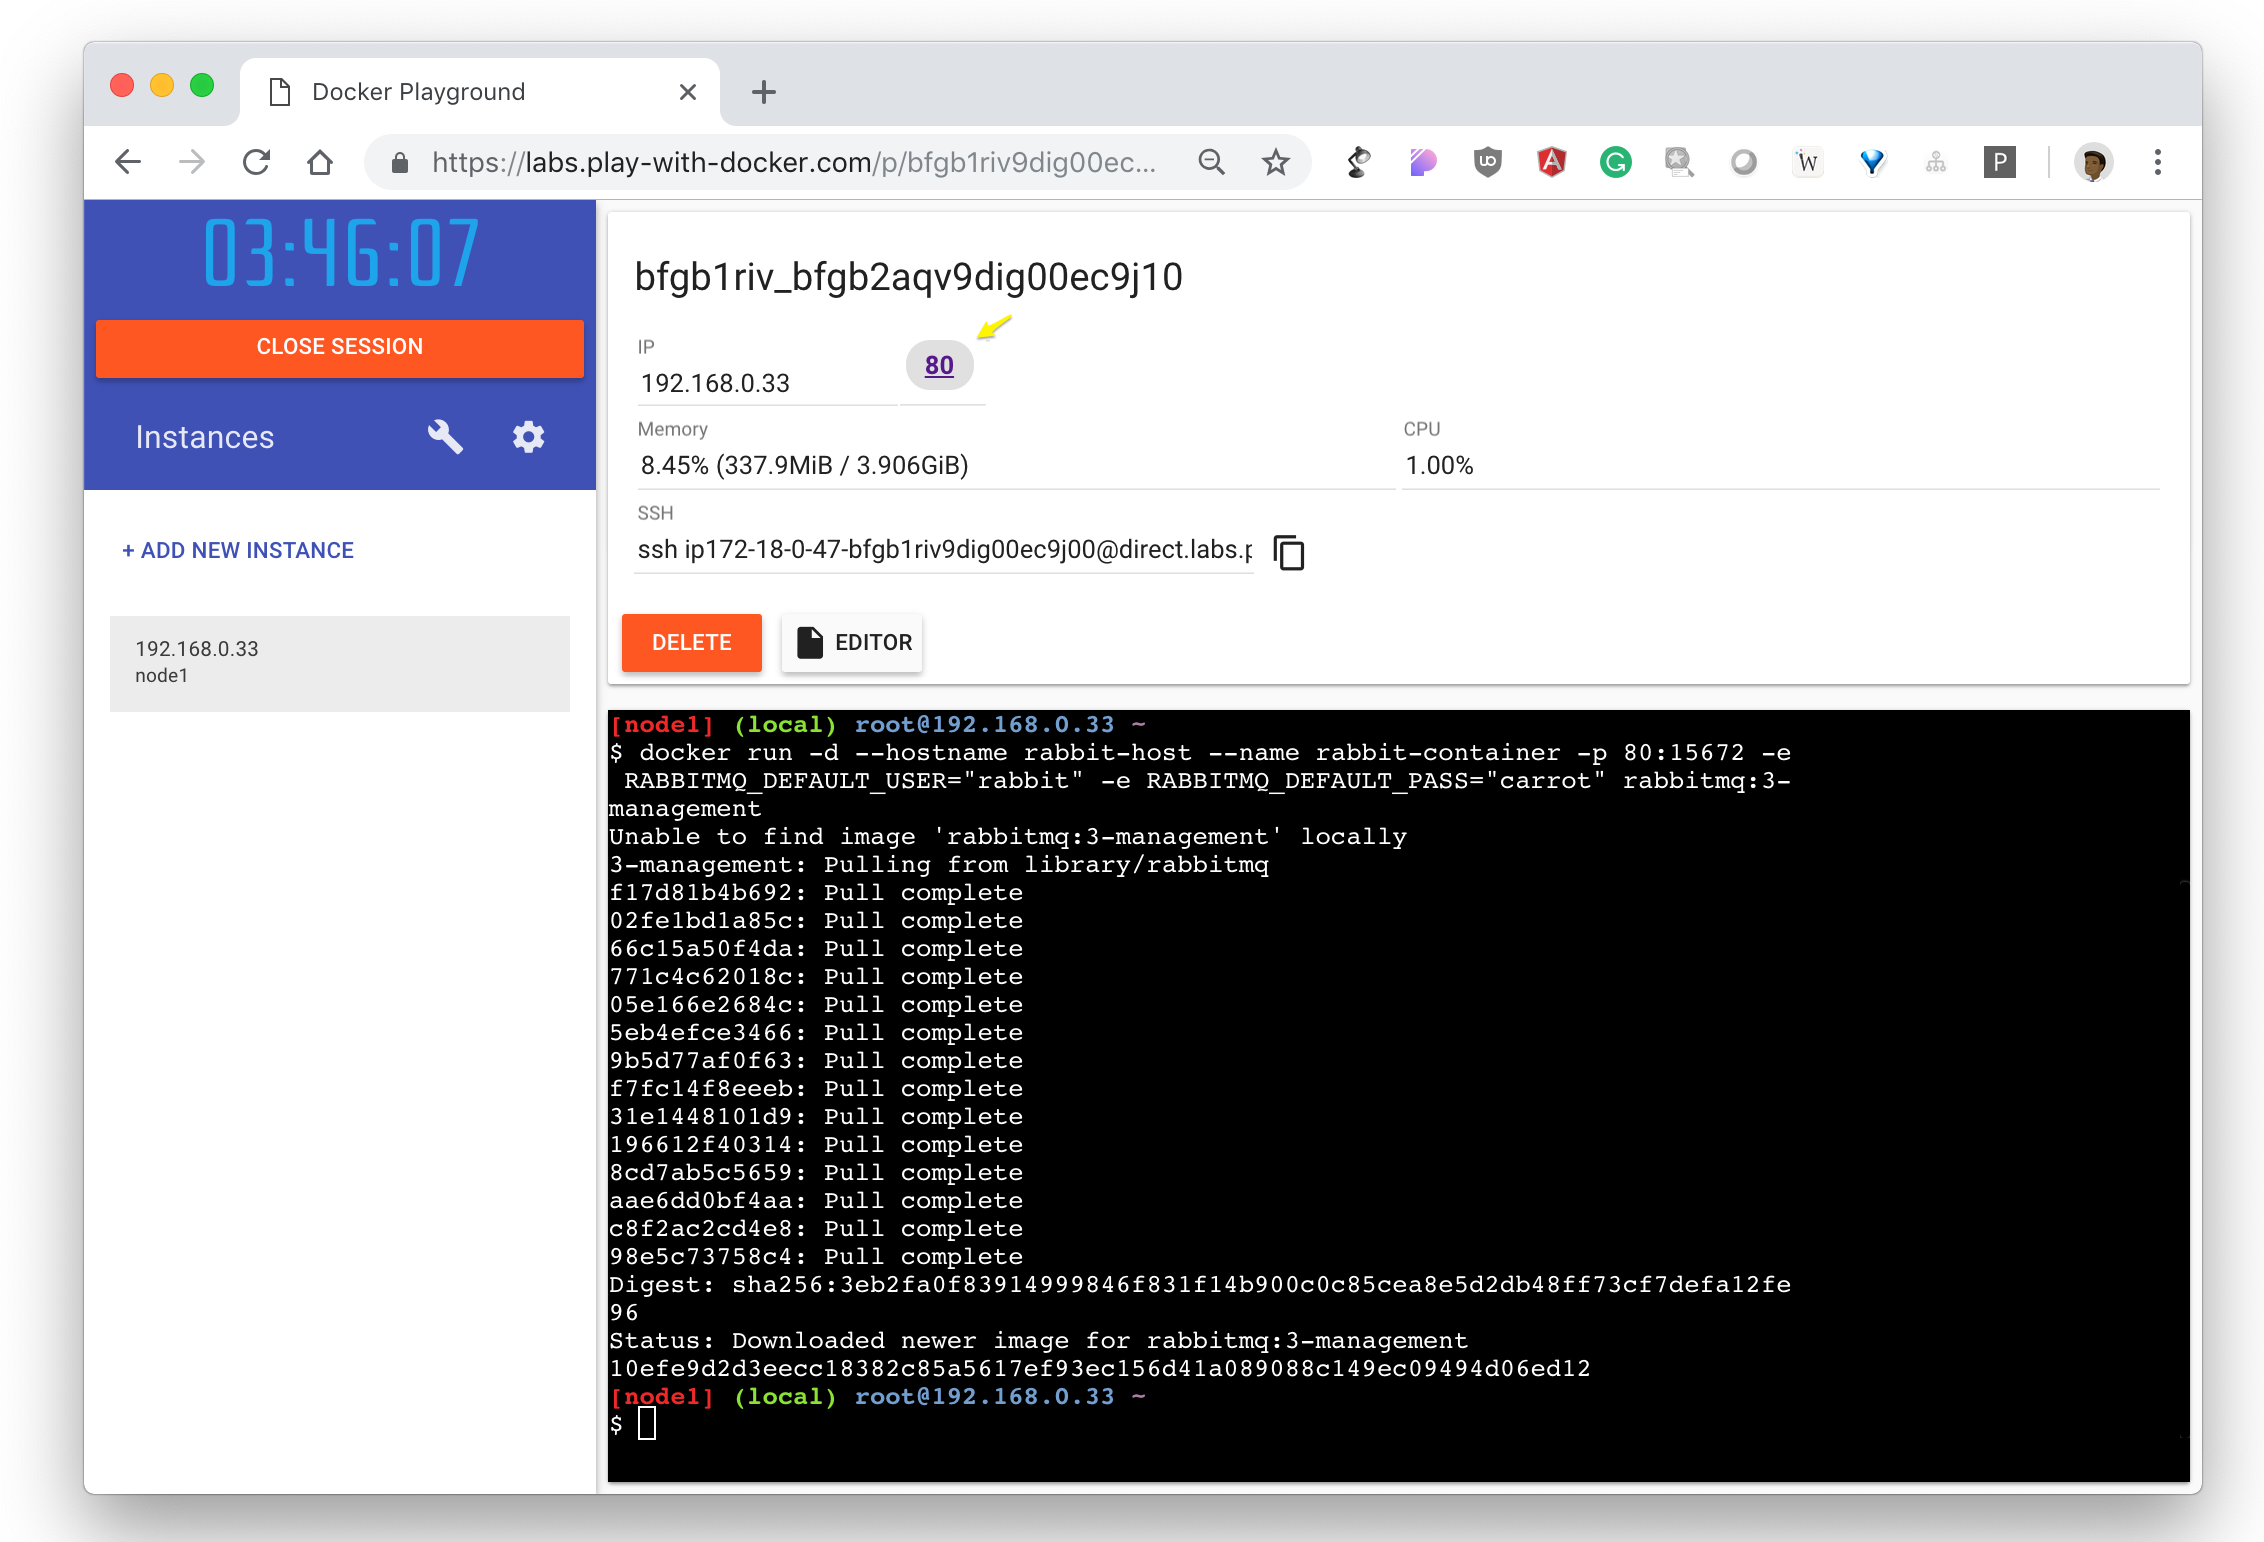Open the uBlock shield extension icon
2264x1542 pixels.
point(1487,162)
